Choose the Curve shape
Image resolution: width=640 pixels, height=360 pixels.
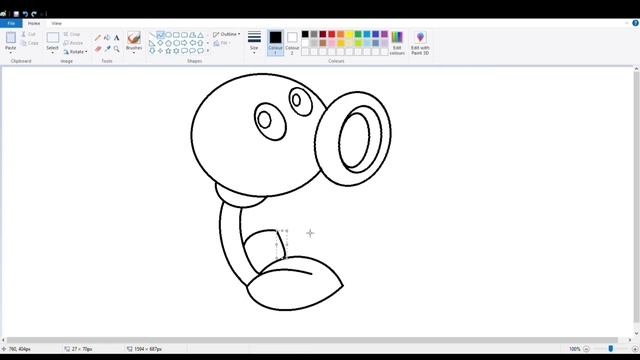[160, 35]
